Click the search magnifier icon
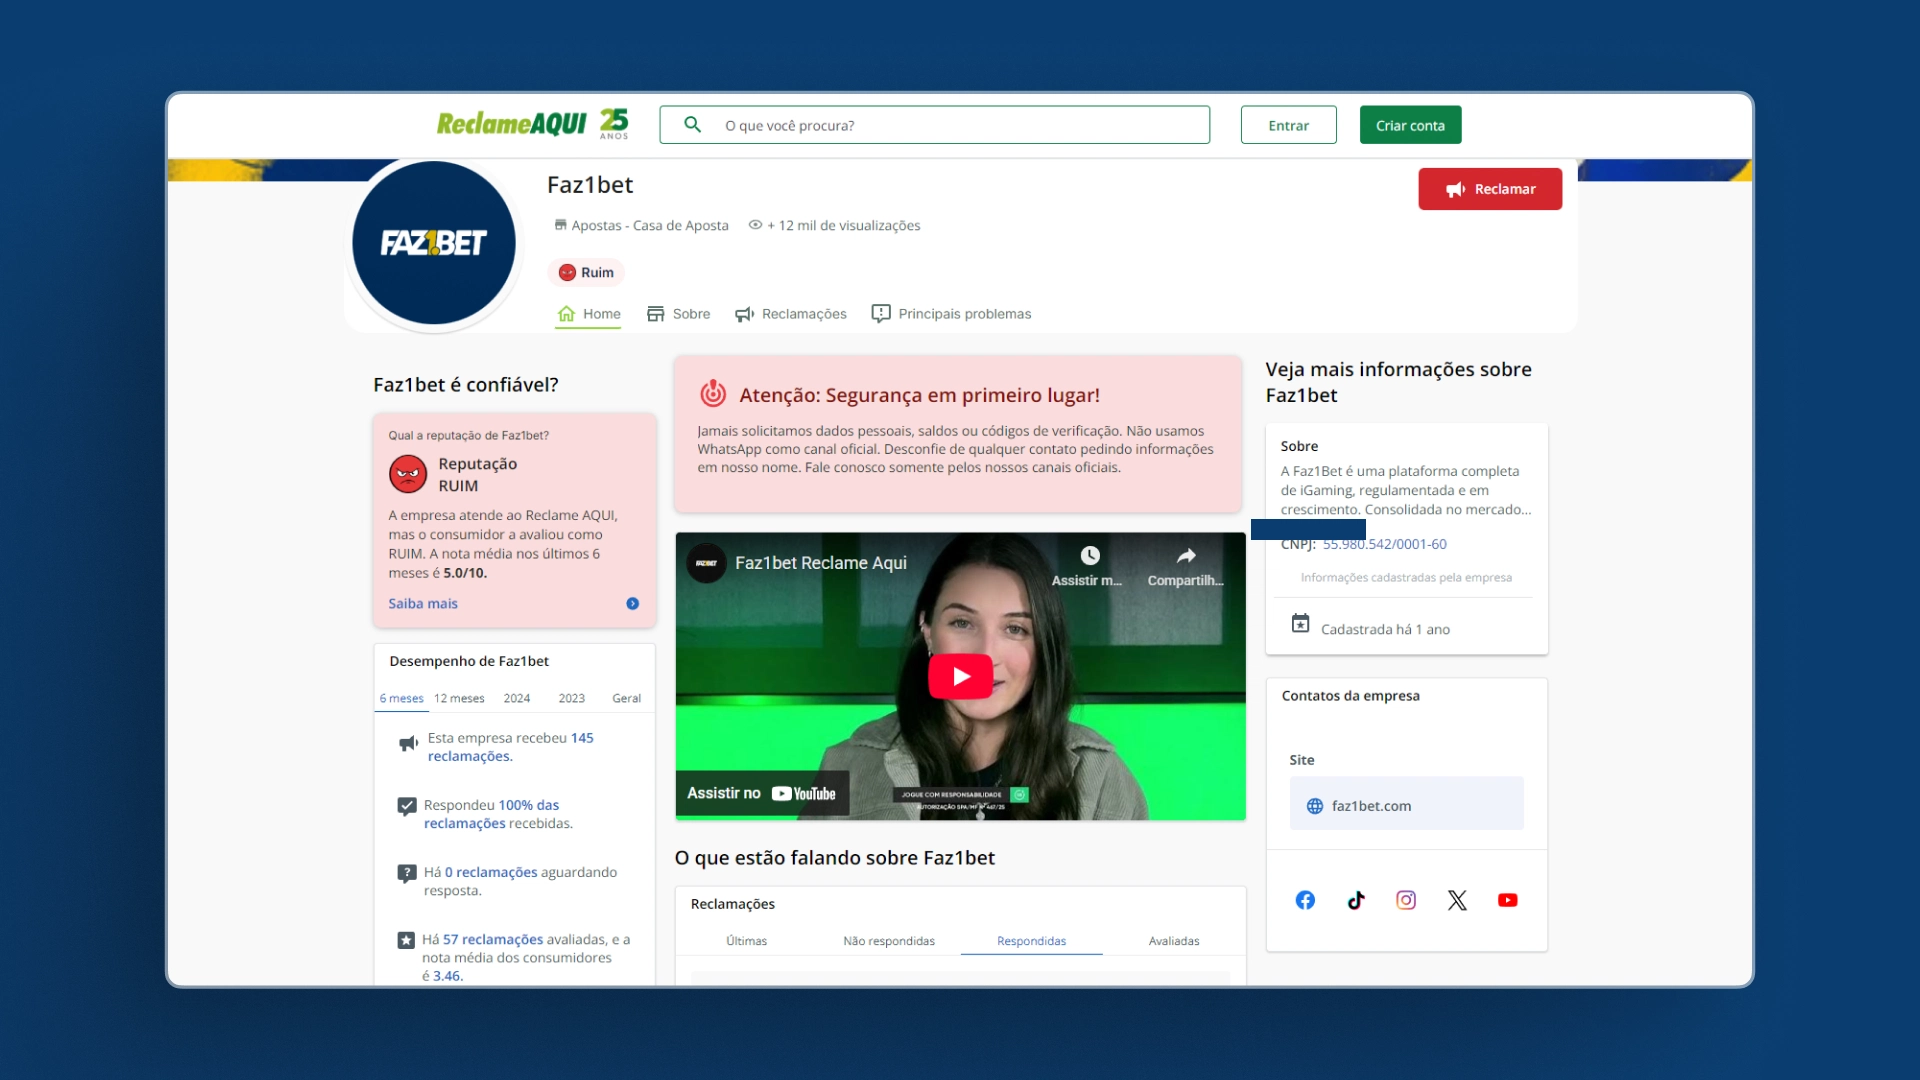The width and height of the screenshot is (1920, 1080). pos(692,125)
